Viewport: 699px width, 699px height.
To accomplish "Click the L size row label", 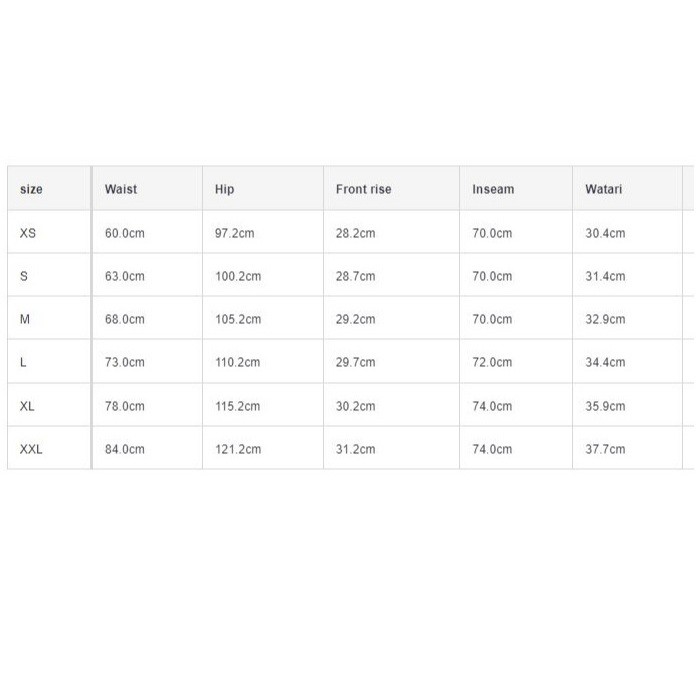I will (23, 362).
